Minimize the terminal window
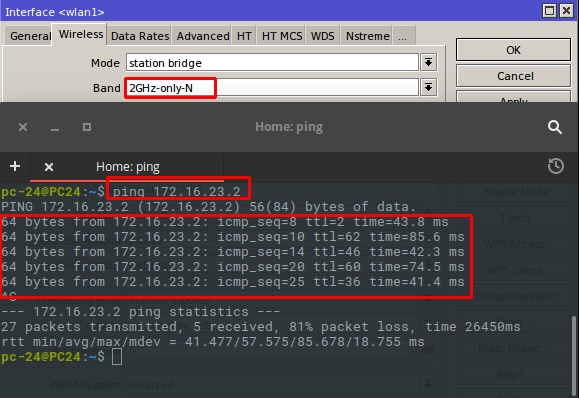Screen dimensions: 579x398 [x=55, y=130]
